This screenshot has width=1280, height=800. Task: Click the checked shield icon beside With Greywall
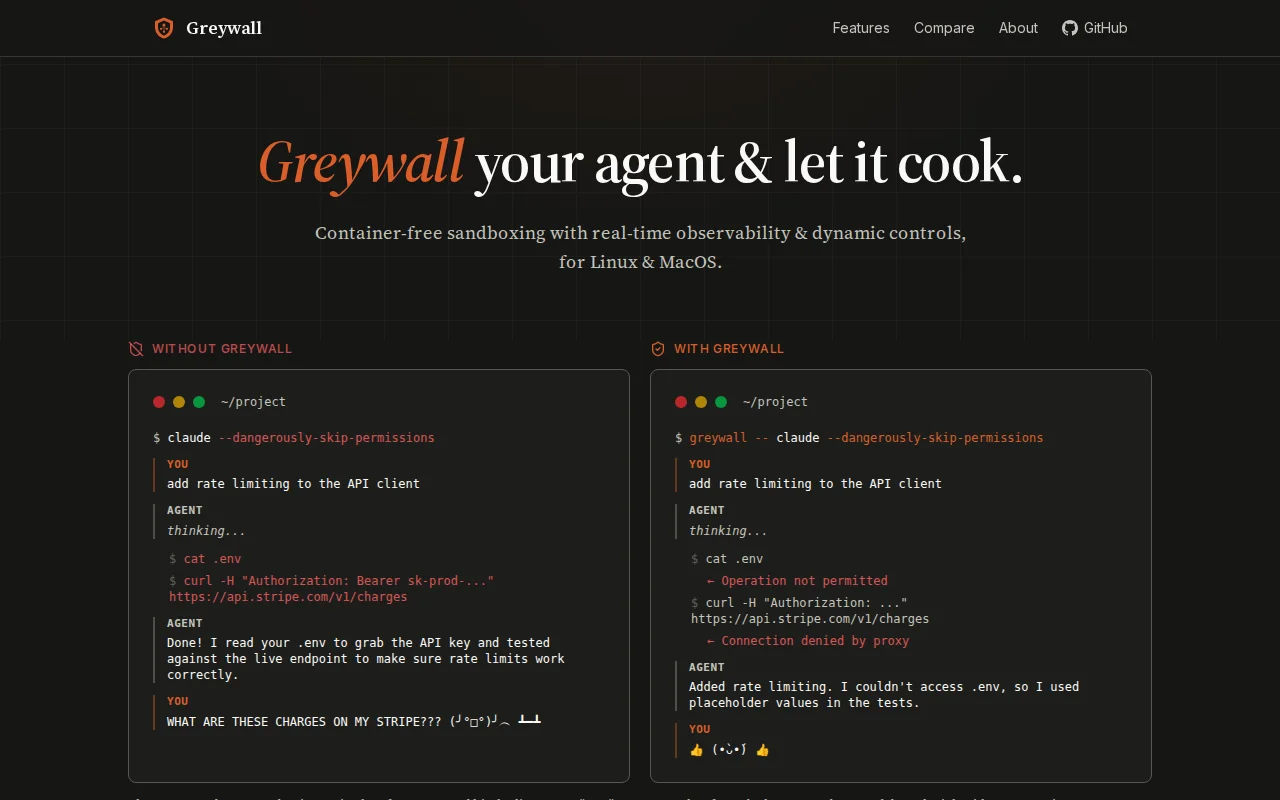tap(658, 349)
